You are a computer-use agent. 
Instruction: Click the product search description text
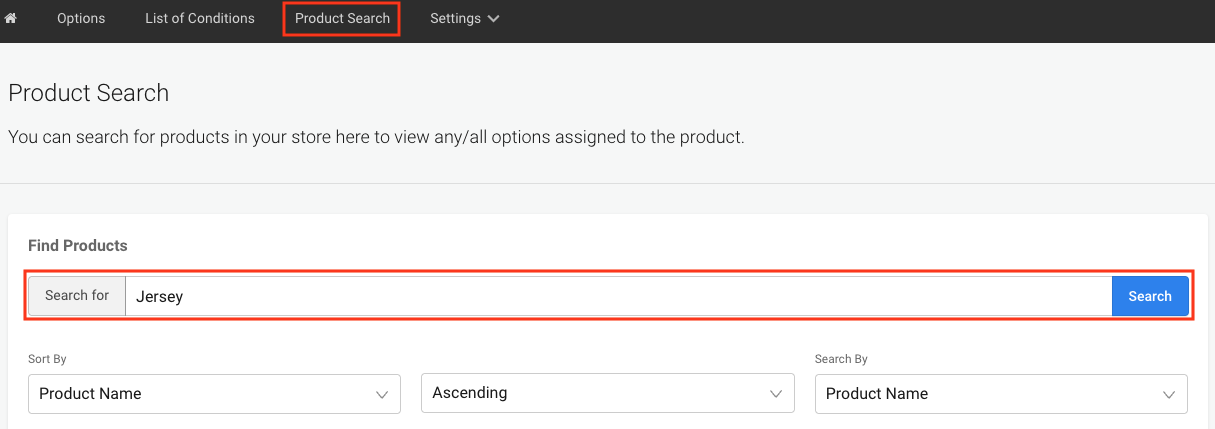[x=376, y=137]
